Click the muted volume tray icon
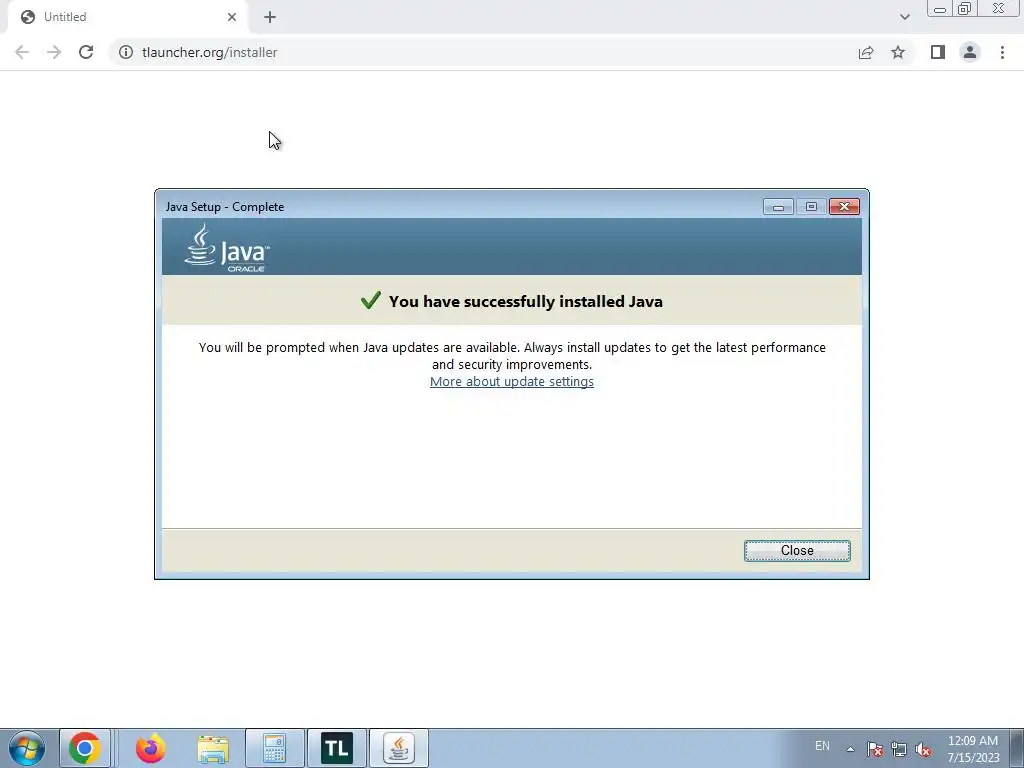This screenshot has width=1024, height=768. tap(923, 749)
